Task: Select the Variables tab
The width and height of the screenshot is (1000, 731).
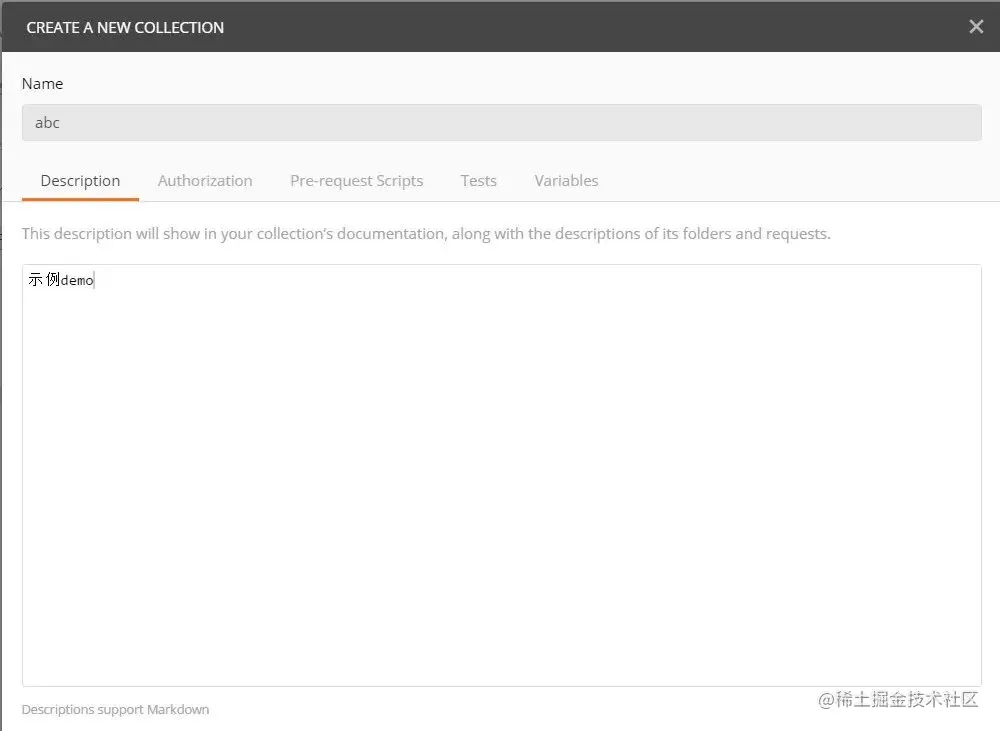Action: [566, 181]
